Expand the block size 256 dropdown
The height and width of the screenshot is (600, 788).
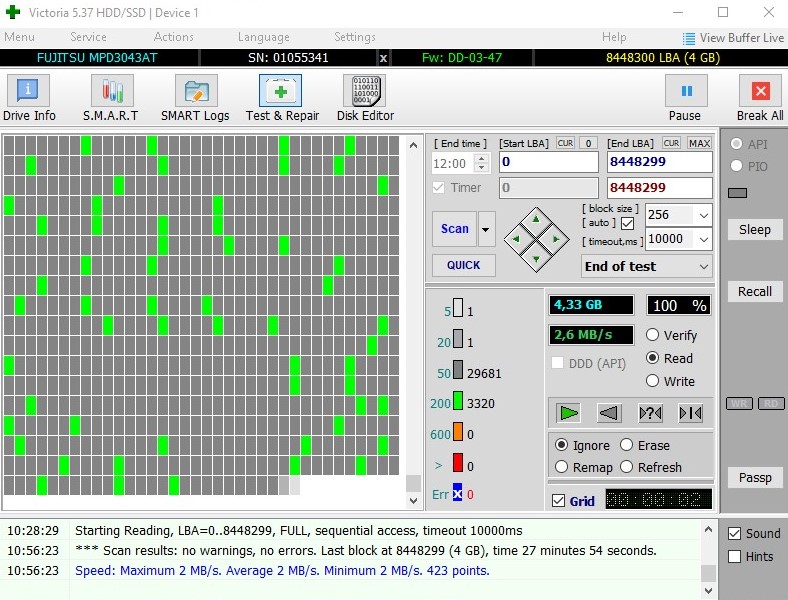click(703, 215)
